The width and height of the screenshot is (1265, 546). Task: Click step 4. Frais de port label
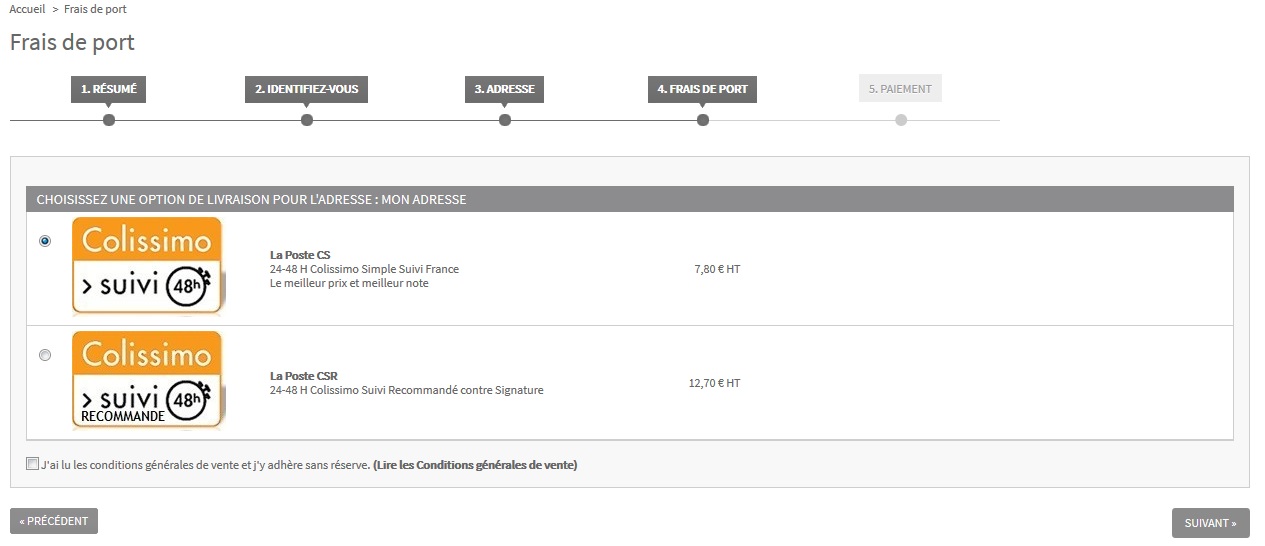(702, 89)
